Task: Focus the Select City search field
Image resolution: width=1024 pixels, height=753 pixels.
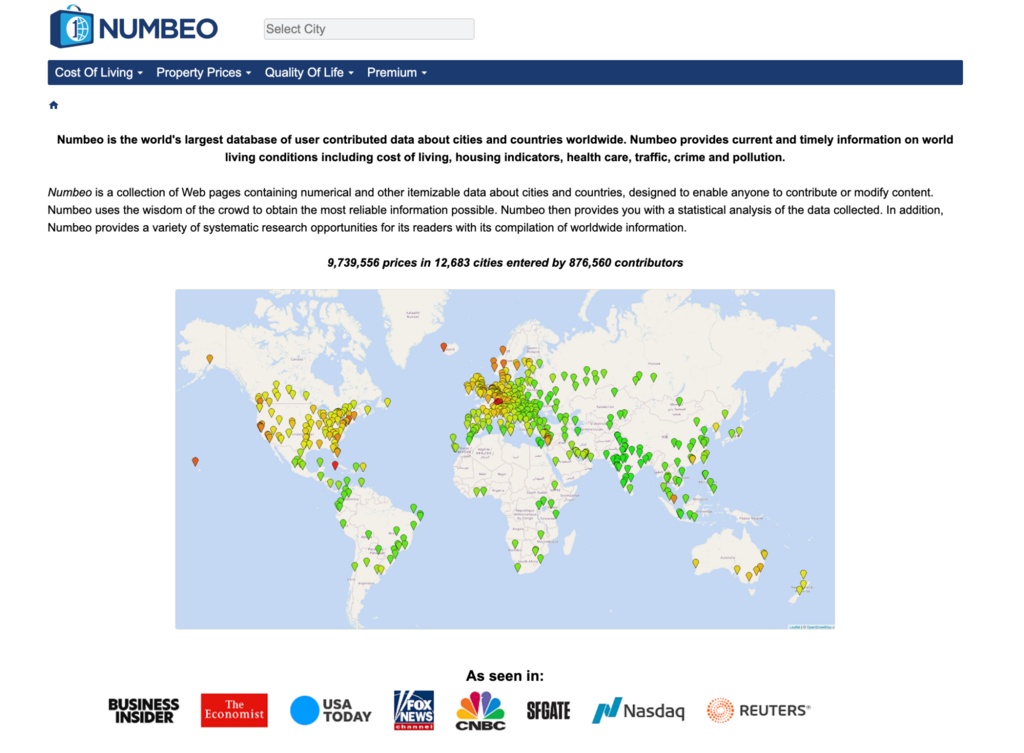Action: coord(369,29)
